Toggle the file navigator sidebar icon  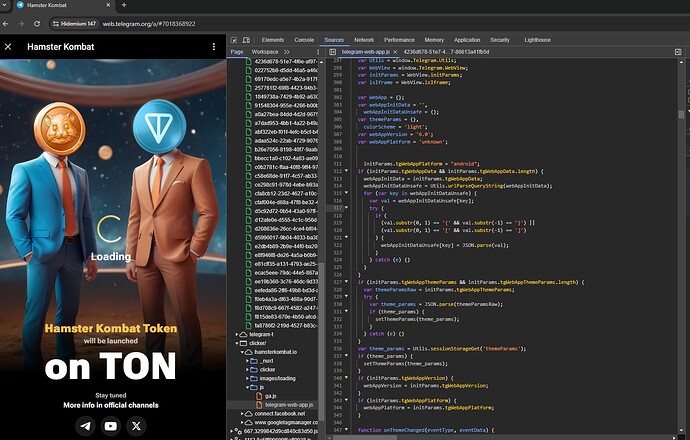click(x=333, y=52)
